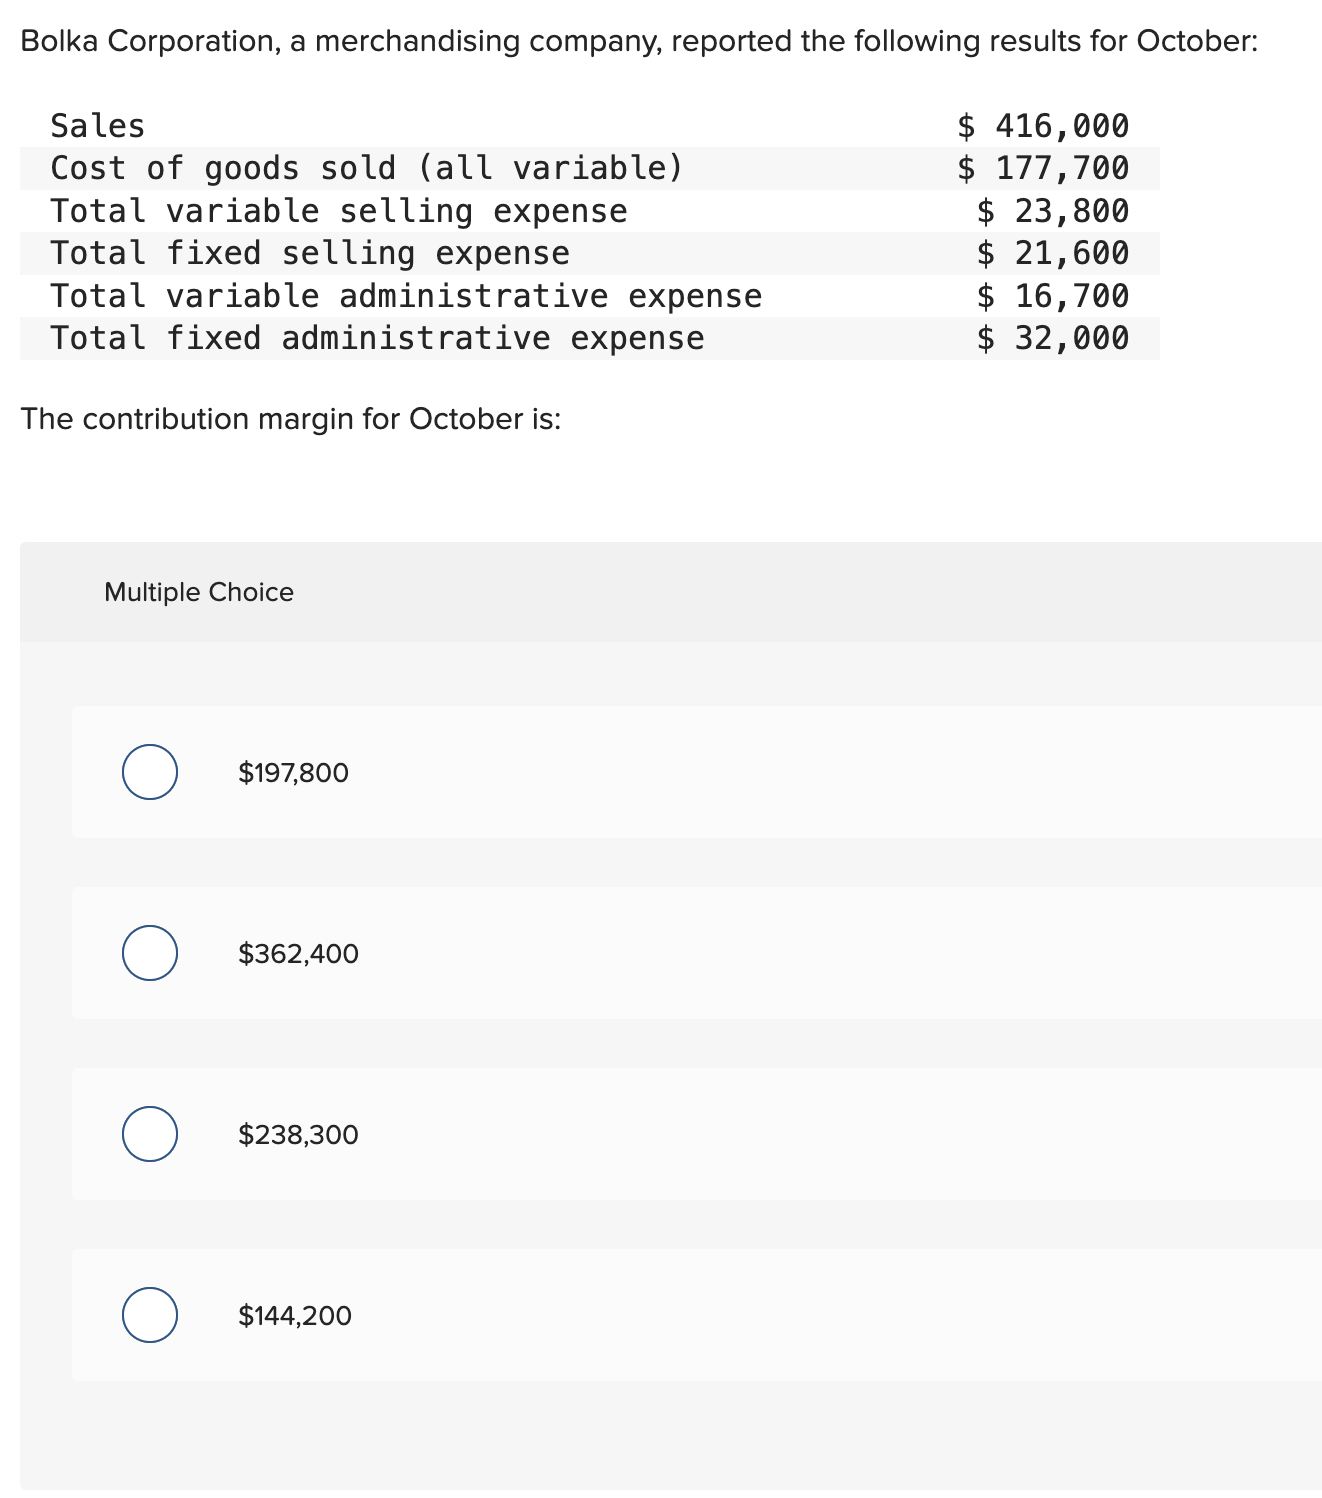
Task: Click the Bolka Corporation intro sentence
Action: point(639,41)
